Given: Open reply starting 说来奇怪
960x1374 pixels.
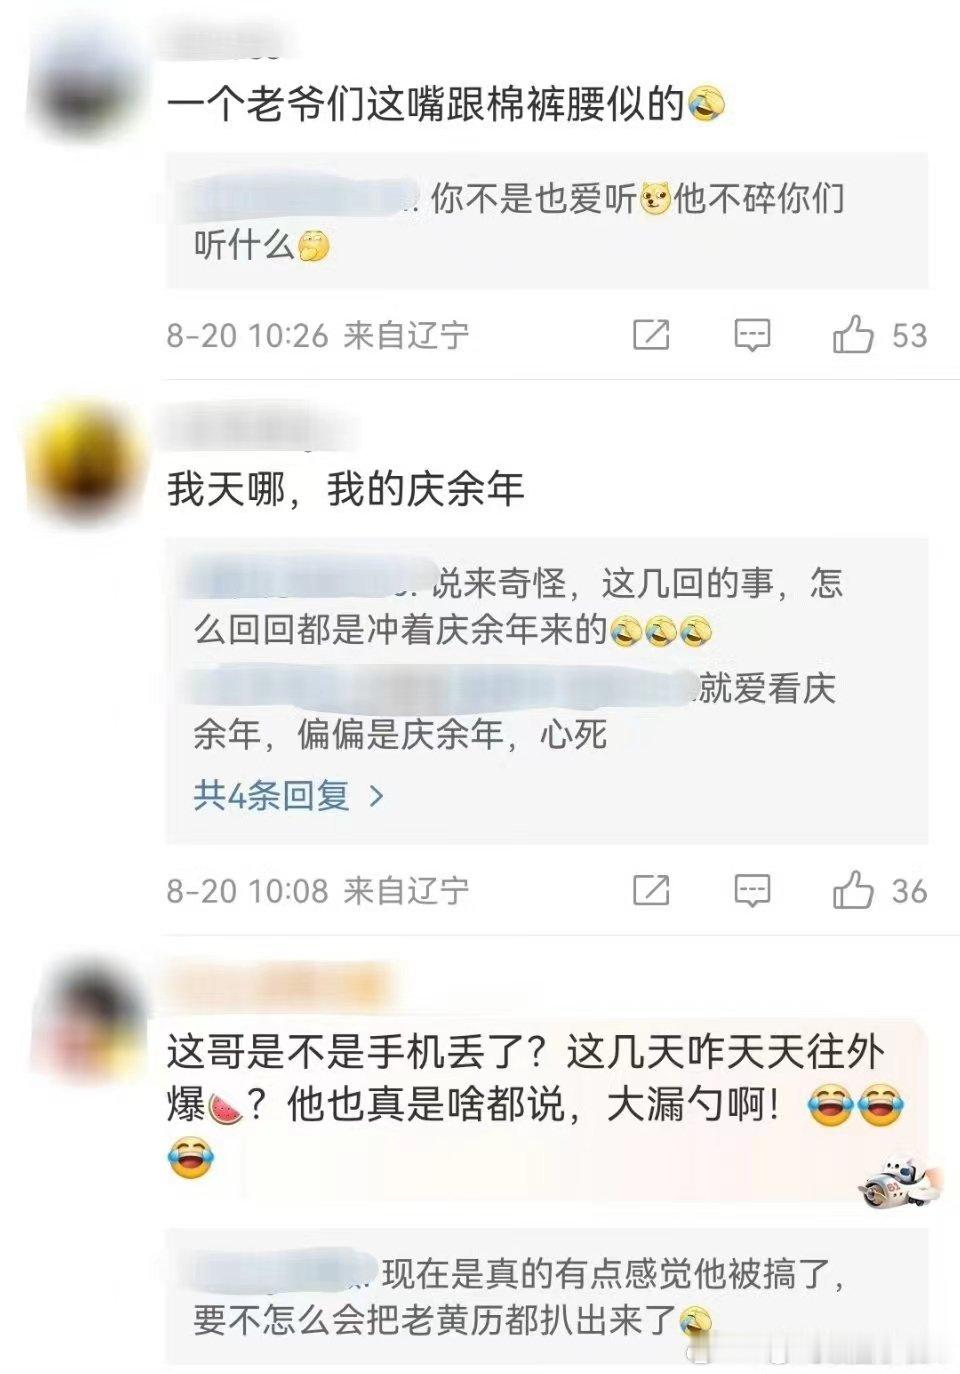Looking at the screenshot, I should (520, 606).
